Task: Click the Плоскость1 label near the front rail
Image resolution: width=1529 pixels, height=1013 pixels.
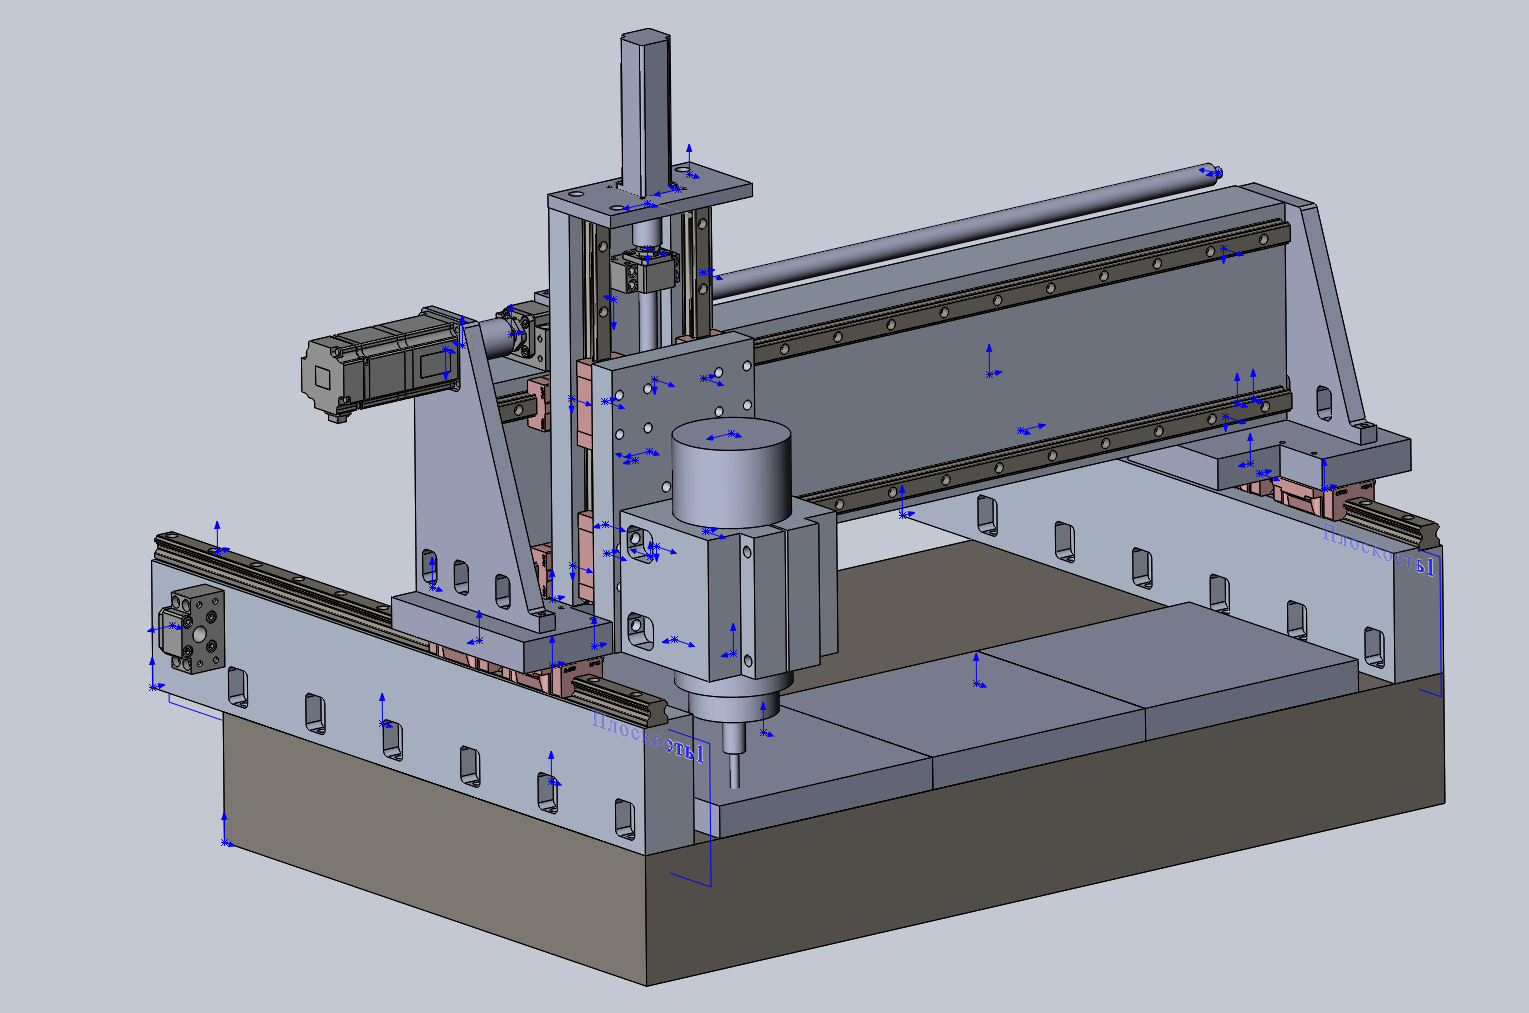Action: 649,736
